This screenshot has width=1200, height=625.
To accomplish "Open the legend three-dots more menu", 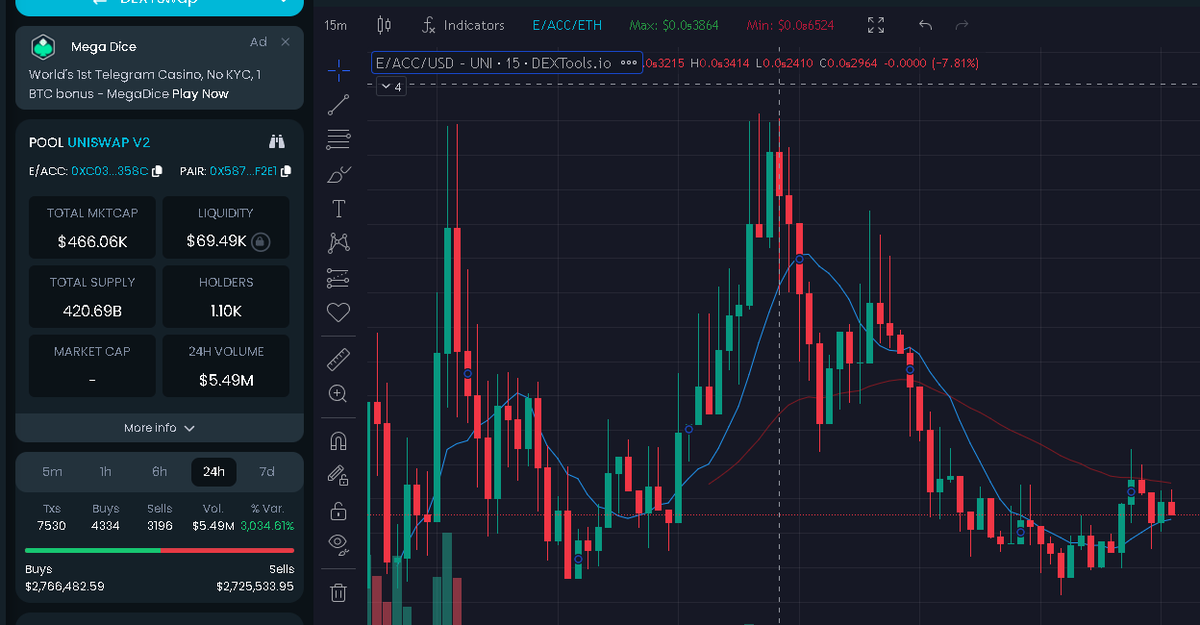I will 629,63.
